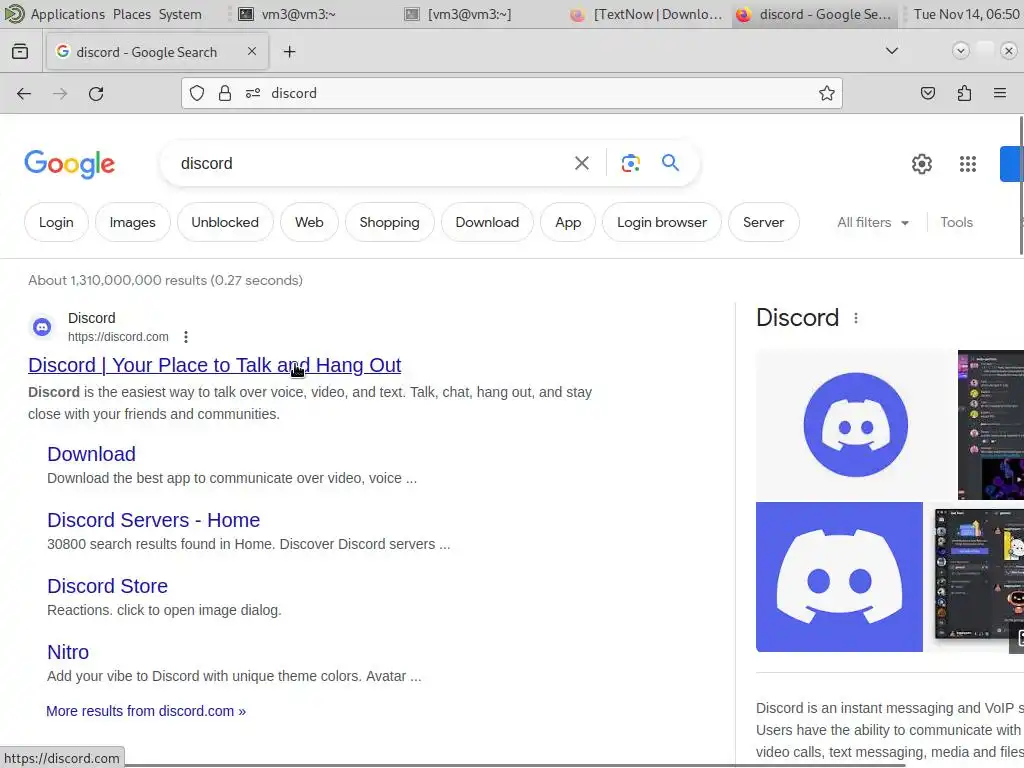Expand the All filters dropdown

pos(872,223)
